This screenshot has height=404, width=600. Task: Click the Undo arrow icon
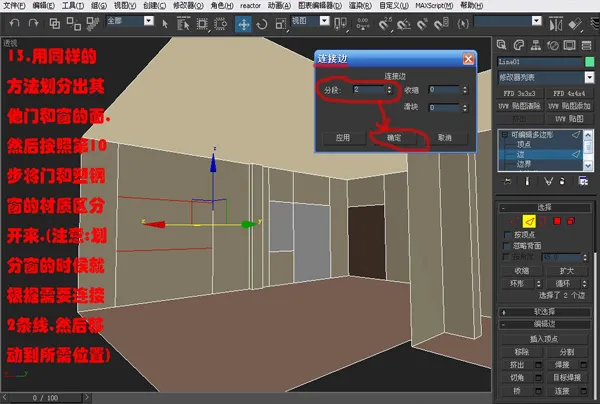[x=15, y=23]
